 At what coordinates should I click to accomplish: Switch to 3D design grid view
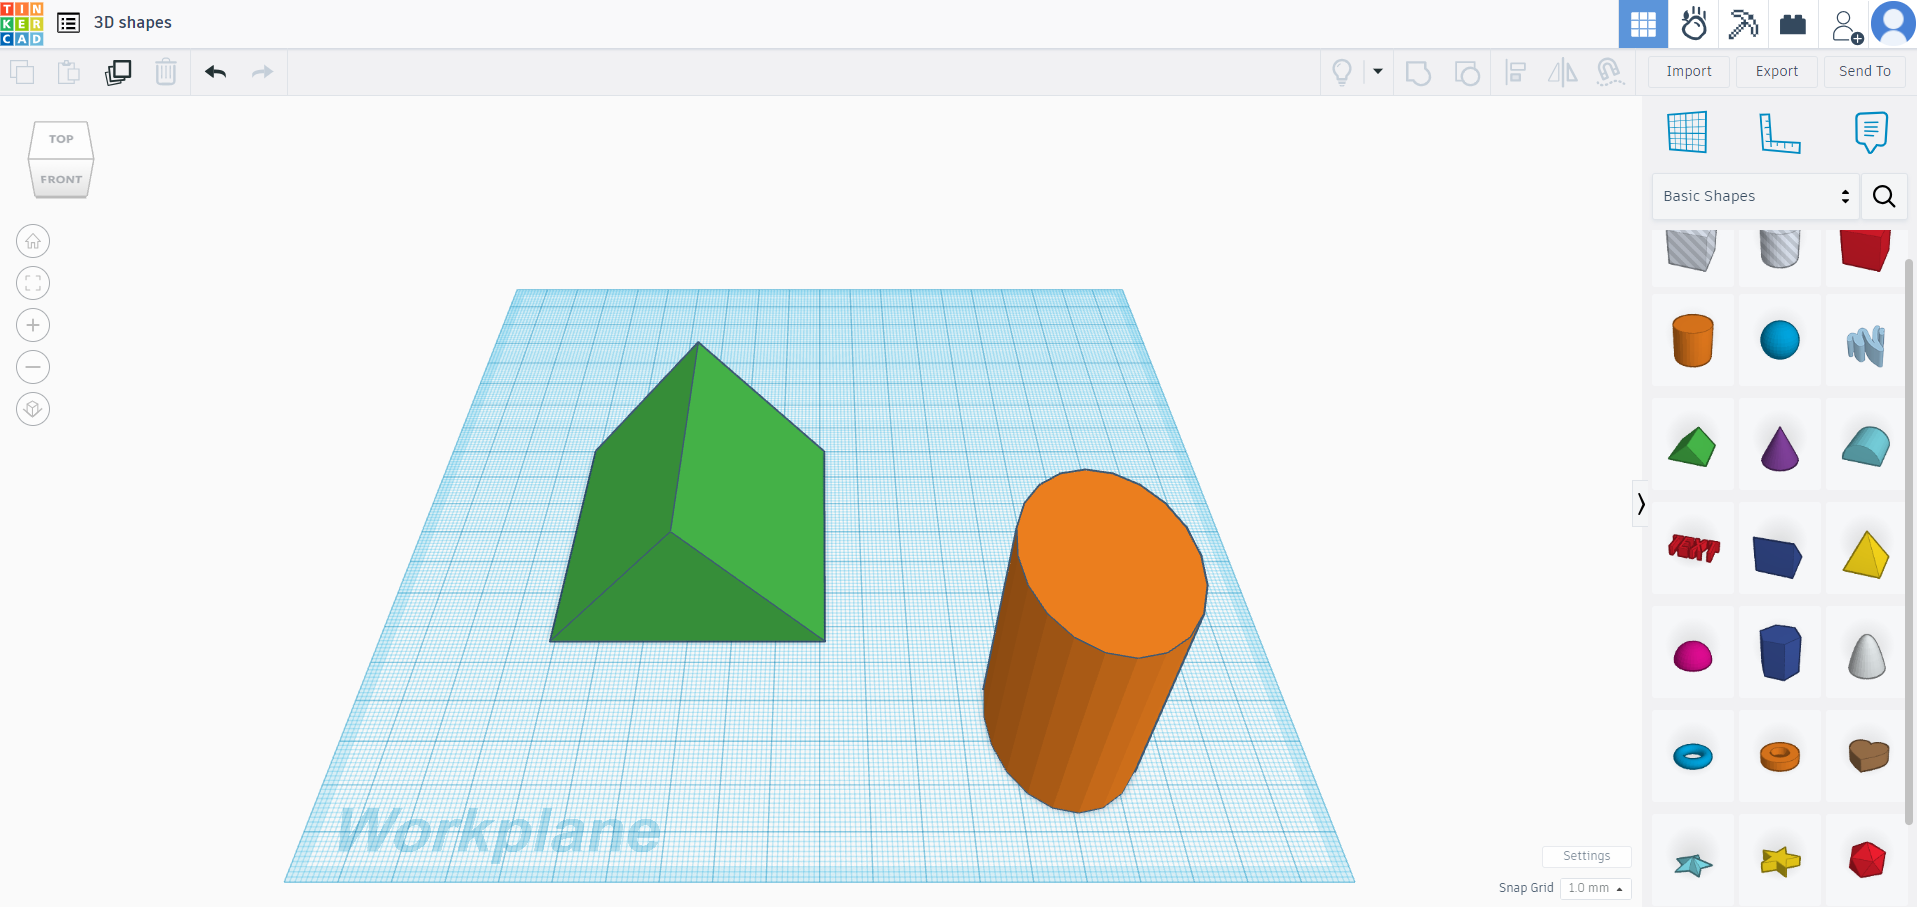[1643, 24]
